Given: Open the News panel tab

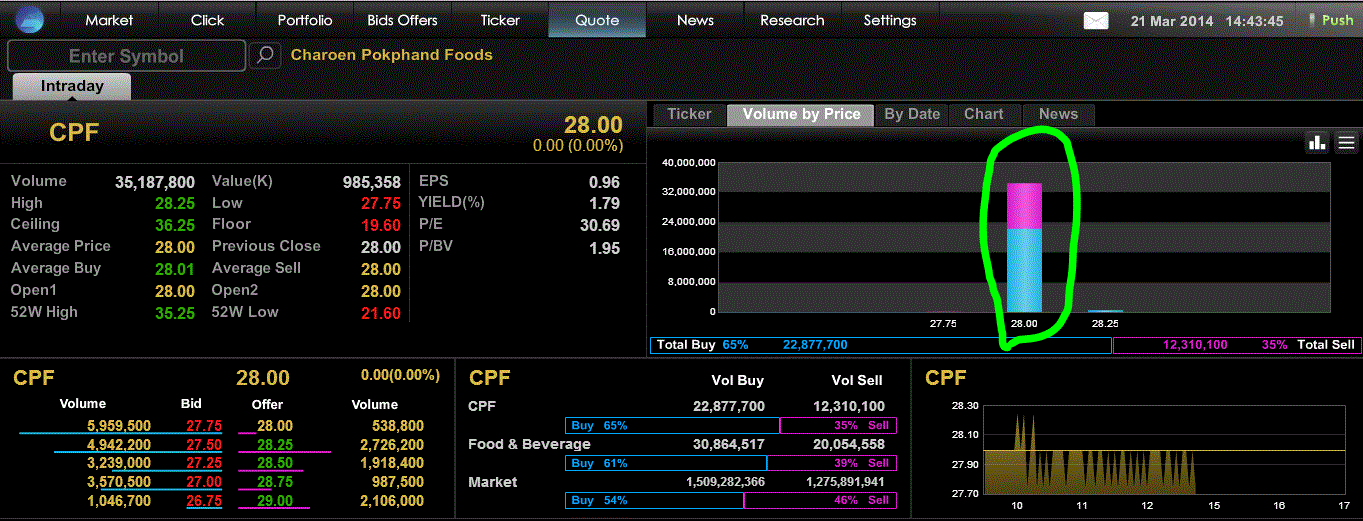Looking at the screenshot, I should coord(1058,114).
